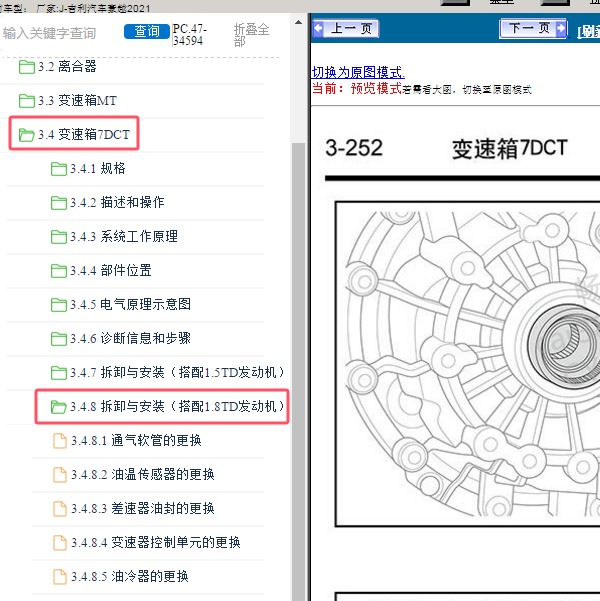Image resolution: width=600 pixels, height=601 pixels.
Task: Expand 3.4.7 拆卸与安装（搭配1.5TD发动机）
Action: (x=178, y=373)
